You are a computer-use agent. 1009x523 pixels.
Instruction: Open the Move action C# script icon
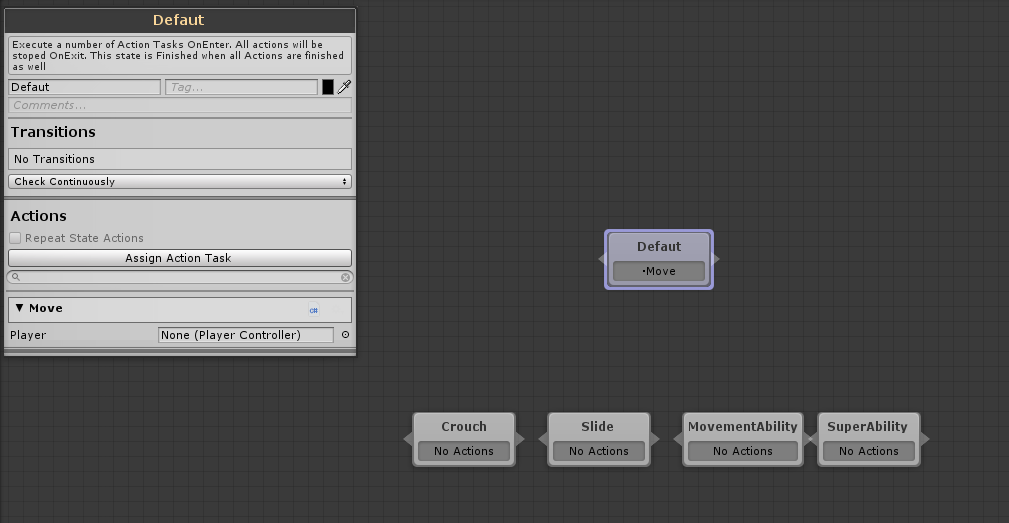point(313,310)
